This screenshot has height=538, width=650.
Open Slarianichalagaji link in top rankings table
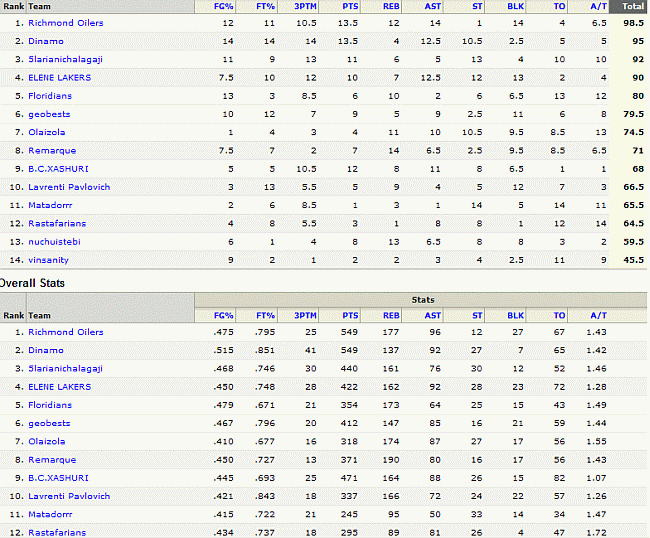tap(65, 59)
